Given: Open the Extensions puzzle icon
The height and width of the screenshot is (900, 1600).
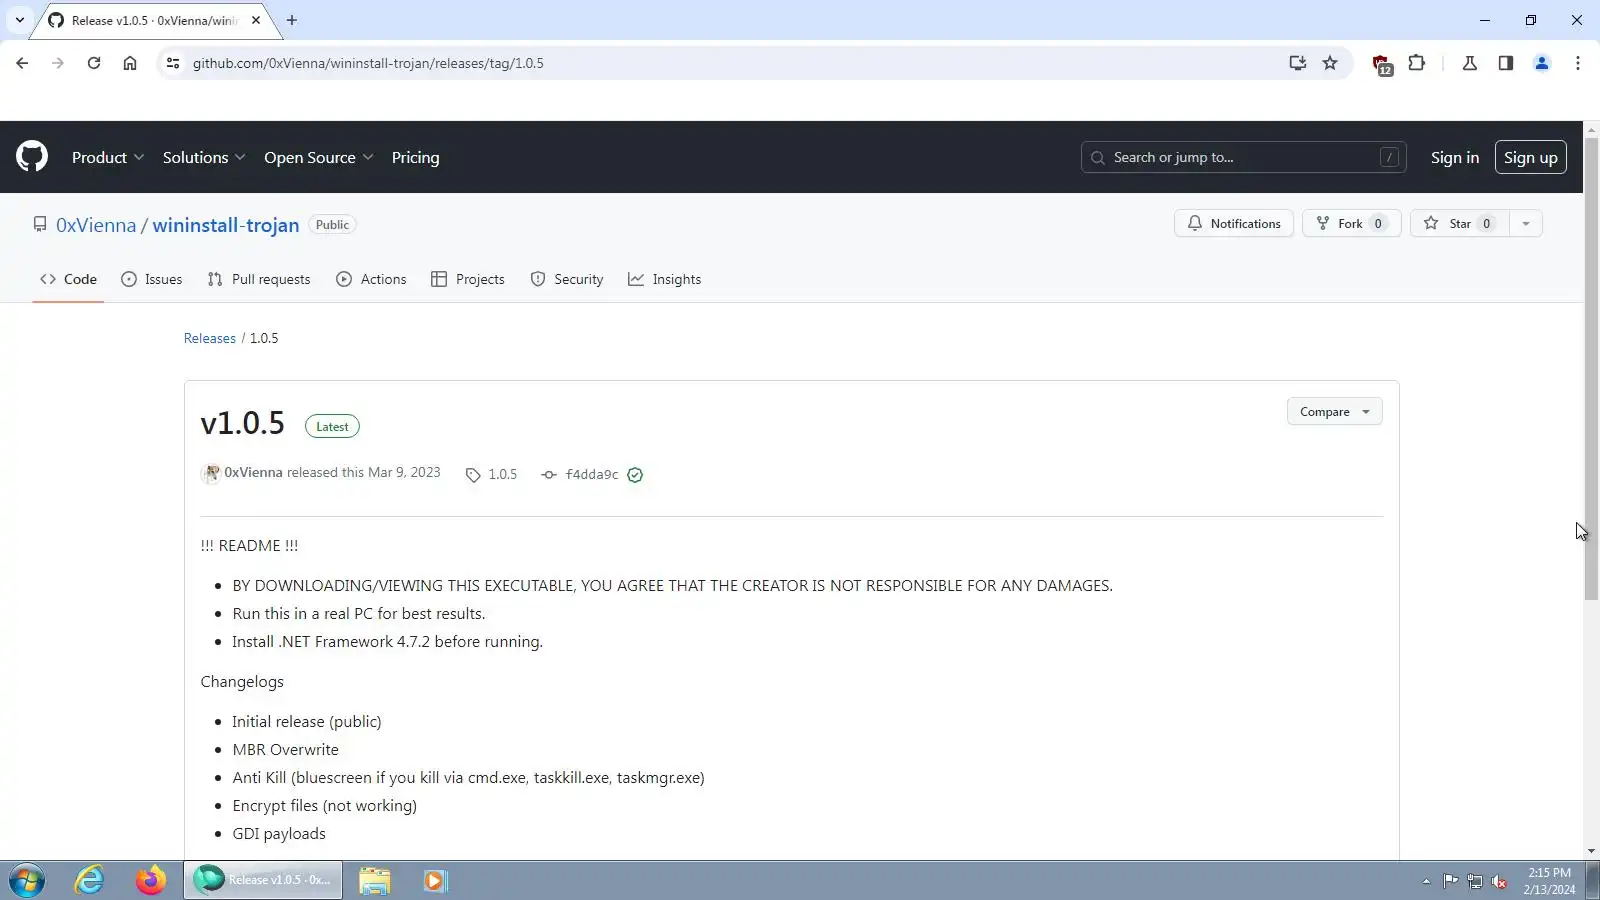Looking at the screenshot, I should [1417, 63].
